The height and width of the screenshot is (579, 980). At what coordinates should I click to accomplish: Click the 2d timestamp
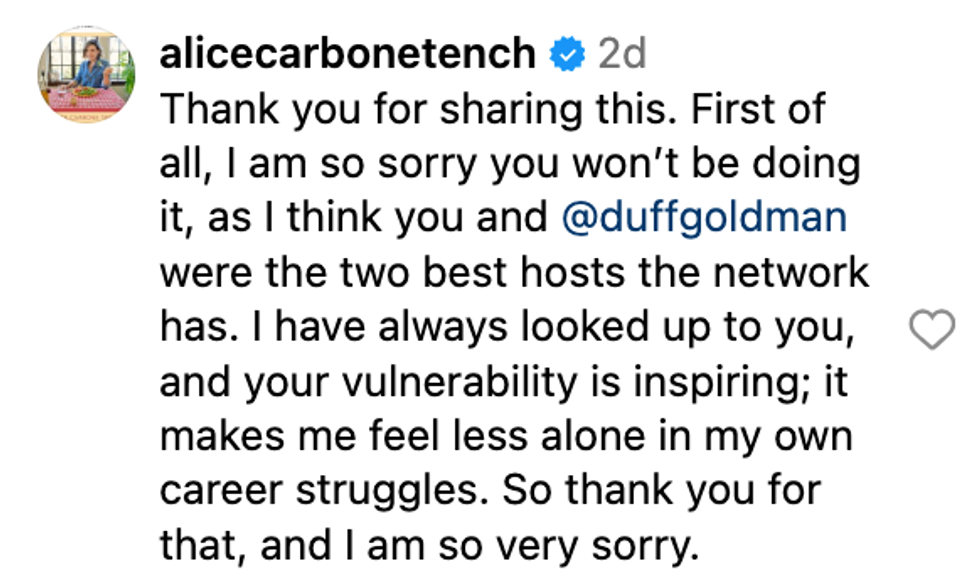pos(621,55)
